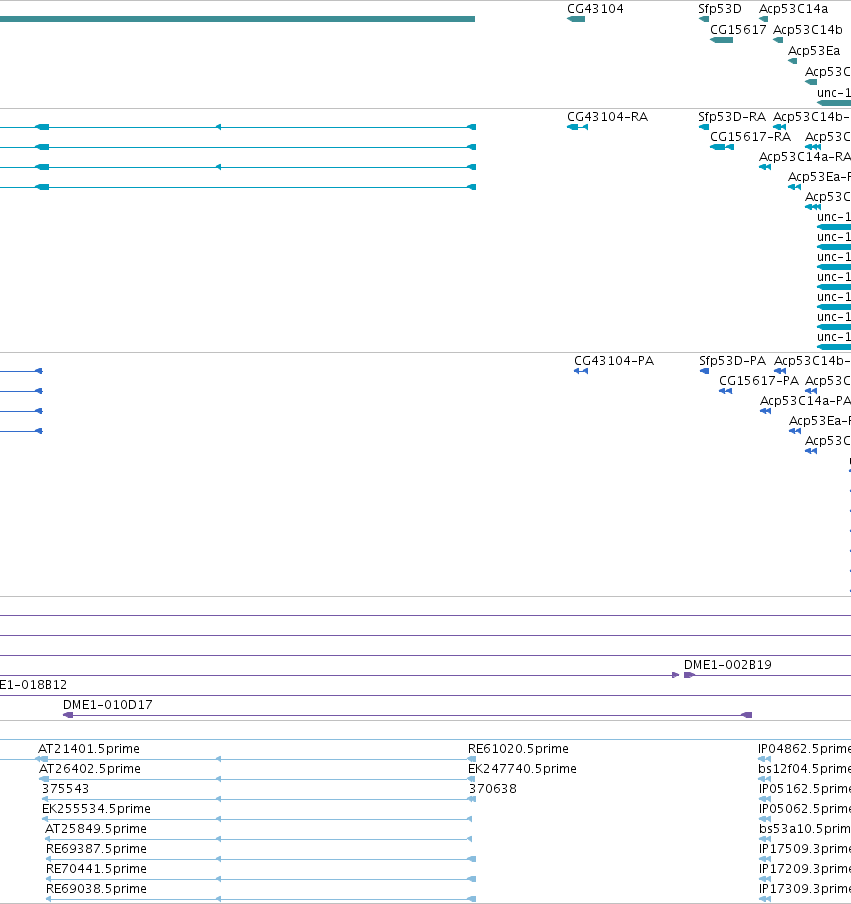Click the CG43104 gene arrow glyph
851x904 pixels.
click(x=576, y=19)
